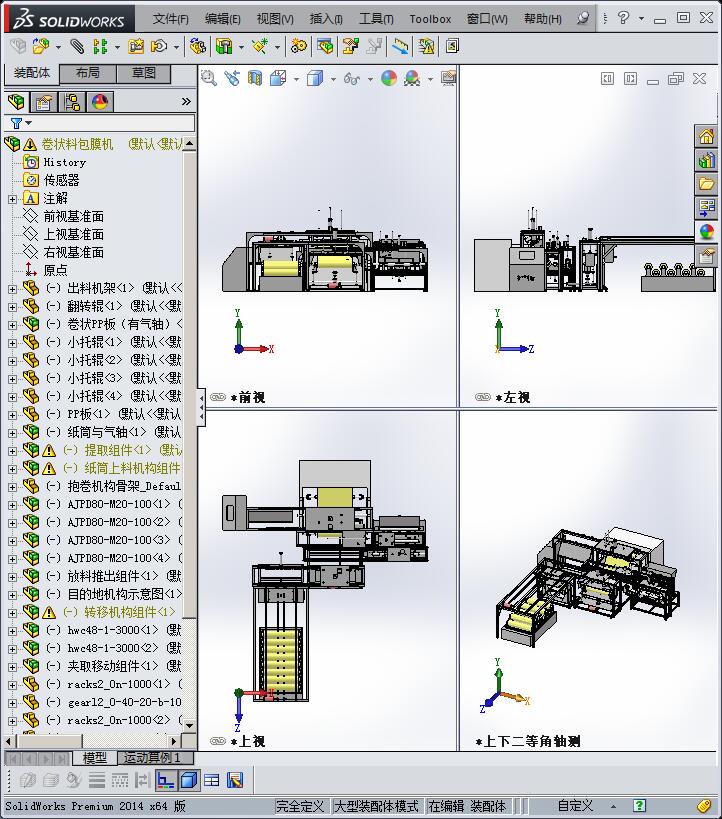
Task: Click the Apply Scene icon
Action: [x=412, y=78]
